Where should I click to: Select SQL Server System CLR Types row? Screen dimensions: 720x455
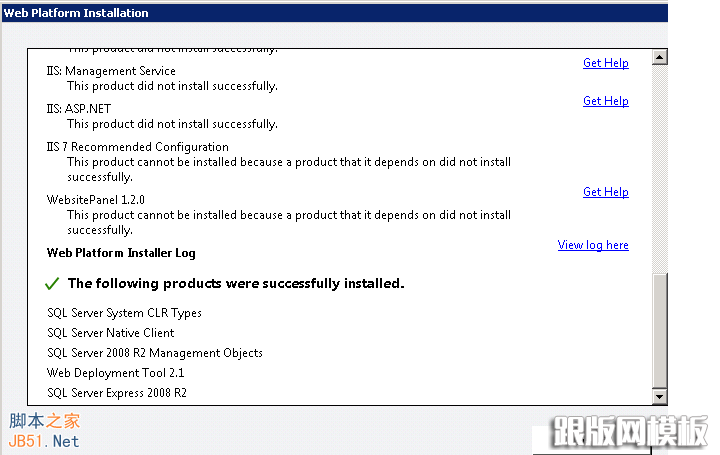[x=124, y=313]
